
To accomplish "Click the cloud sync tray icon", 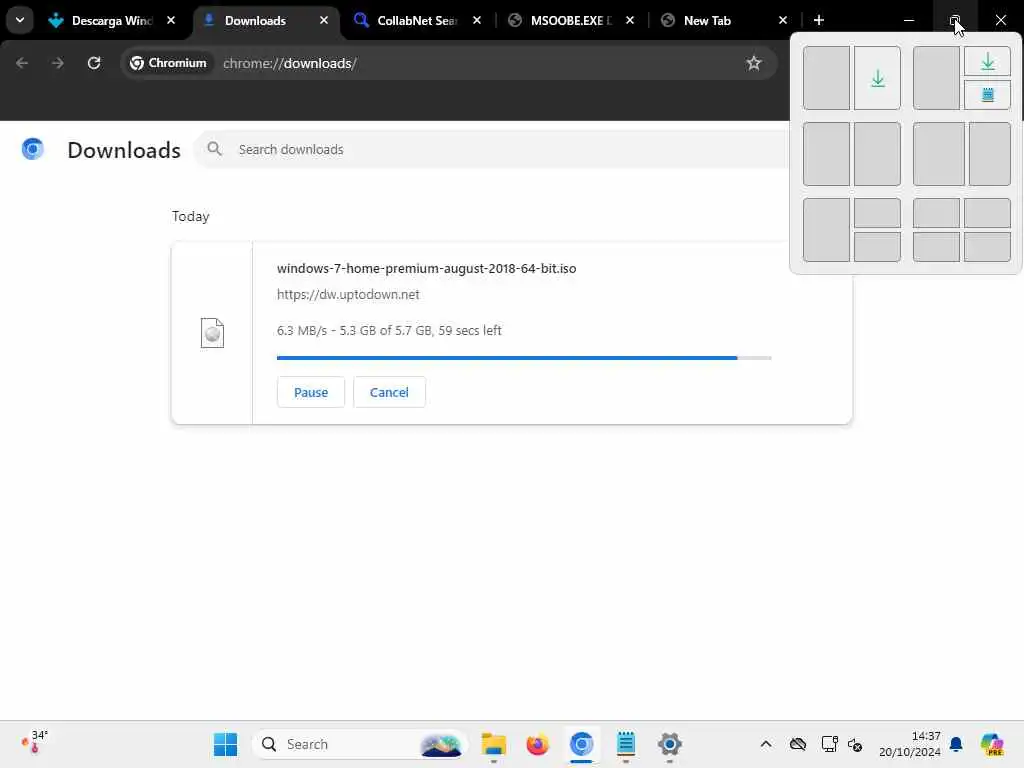I will click(797, 744).
